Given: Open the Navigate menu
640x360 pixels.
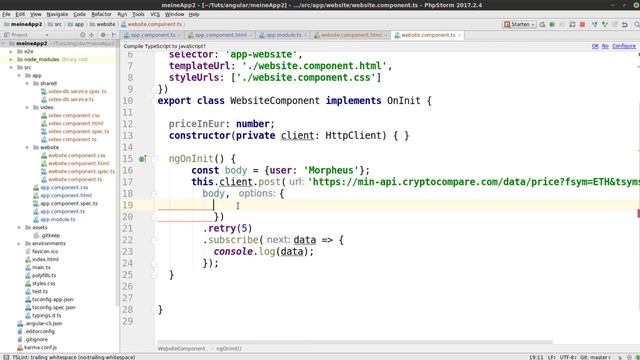Looking at the screenshot, I should [x=57, y=14].
